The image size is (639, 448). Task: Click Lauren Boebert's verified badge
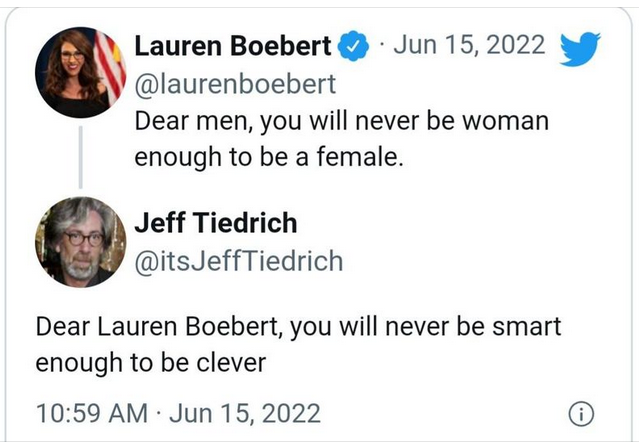click(x=351, y=45)
